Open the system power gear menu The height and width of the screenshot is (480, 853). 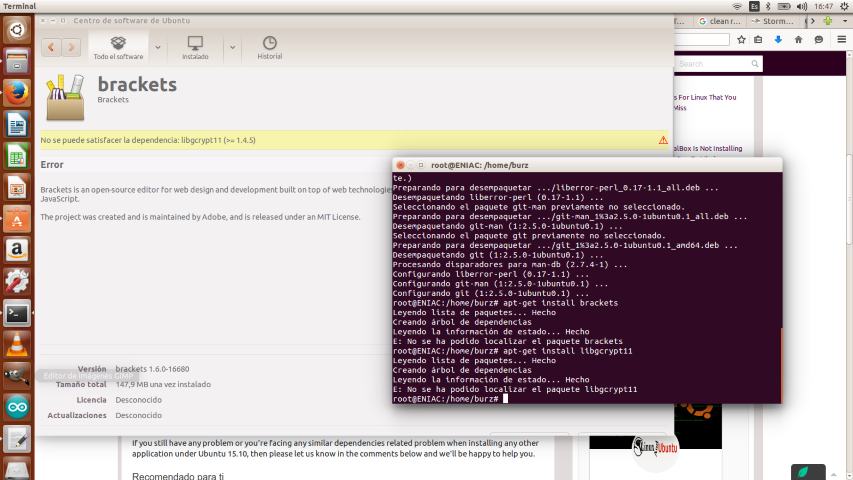pos(844,7)
